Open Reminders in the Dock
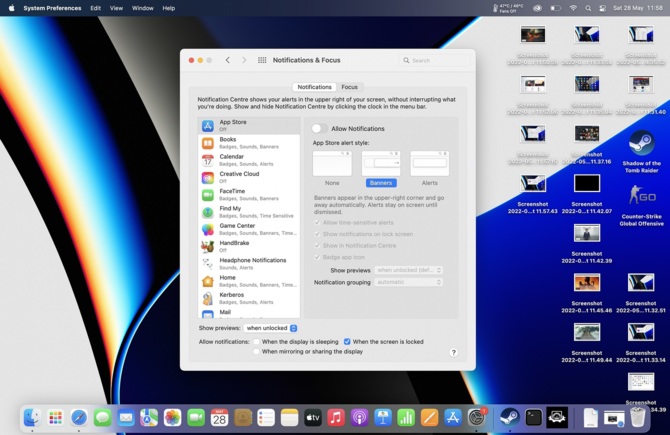Screen dimensions: 670x435 coord(266,417)
